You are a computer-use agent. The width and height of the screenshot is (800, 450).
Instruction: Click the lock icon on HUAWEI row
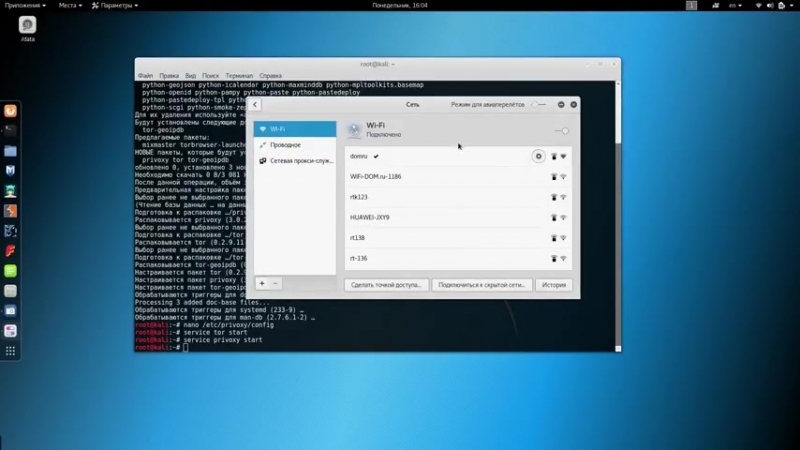[x=554, y=217]
